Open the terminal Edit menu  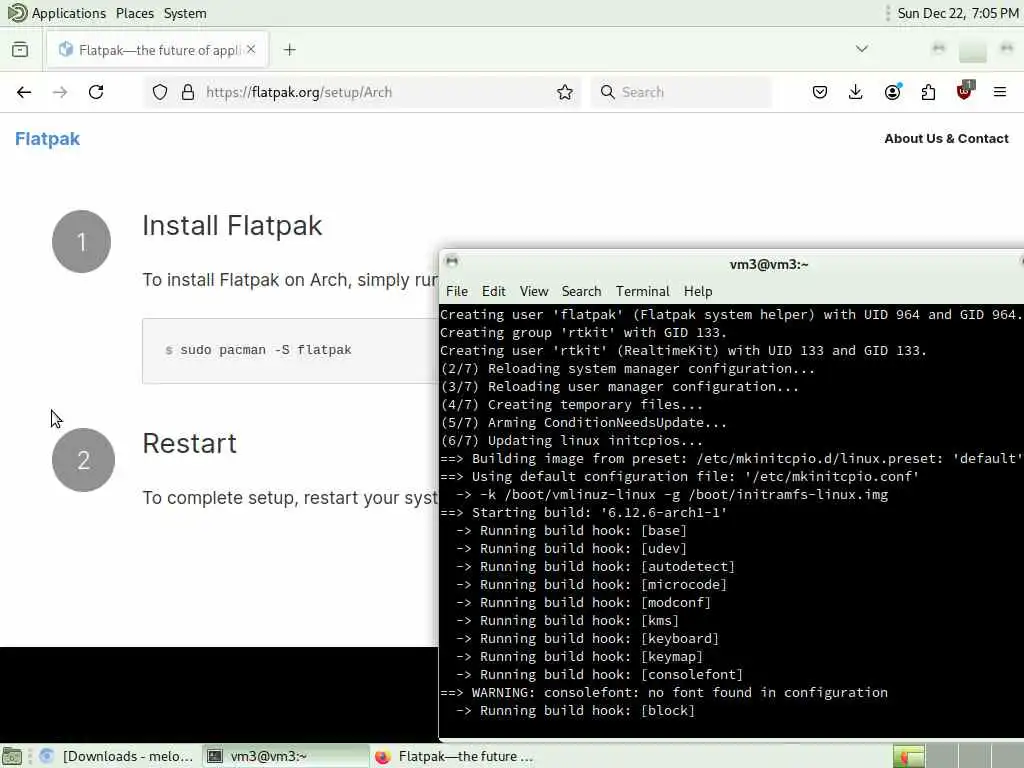[x=494, y=291]
